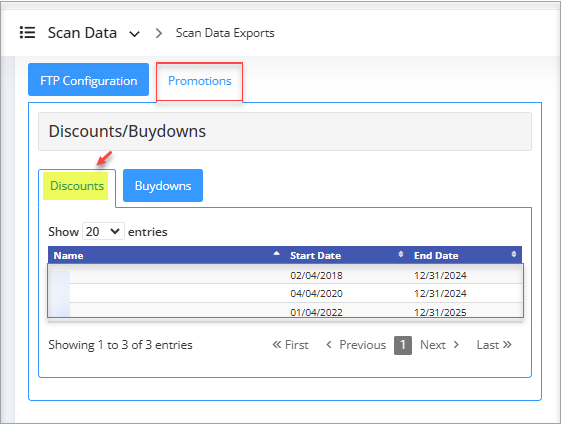This screenshot has height=424, width=561.
Task: Expand the Scan Data dropdown chevron
Action: pos(135,34)
